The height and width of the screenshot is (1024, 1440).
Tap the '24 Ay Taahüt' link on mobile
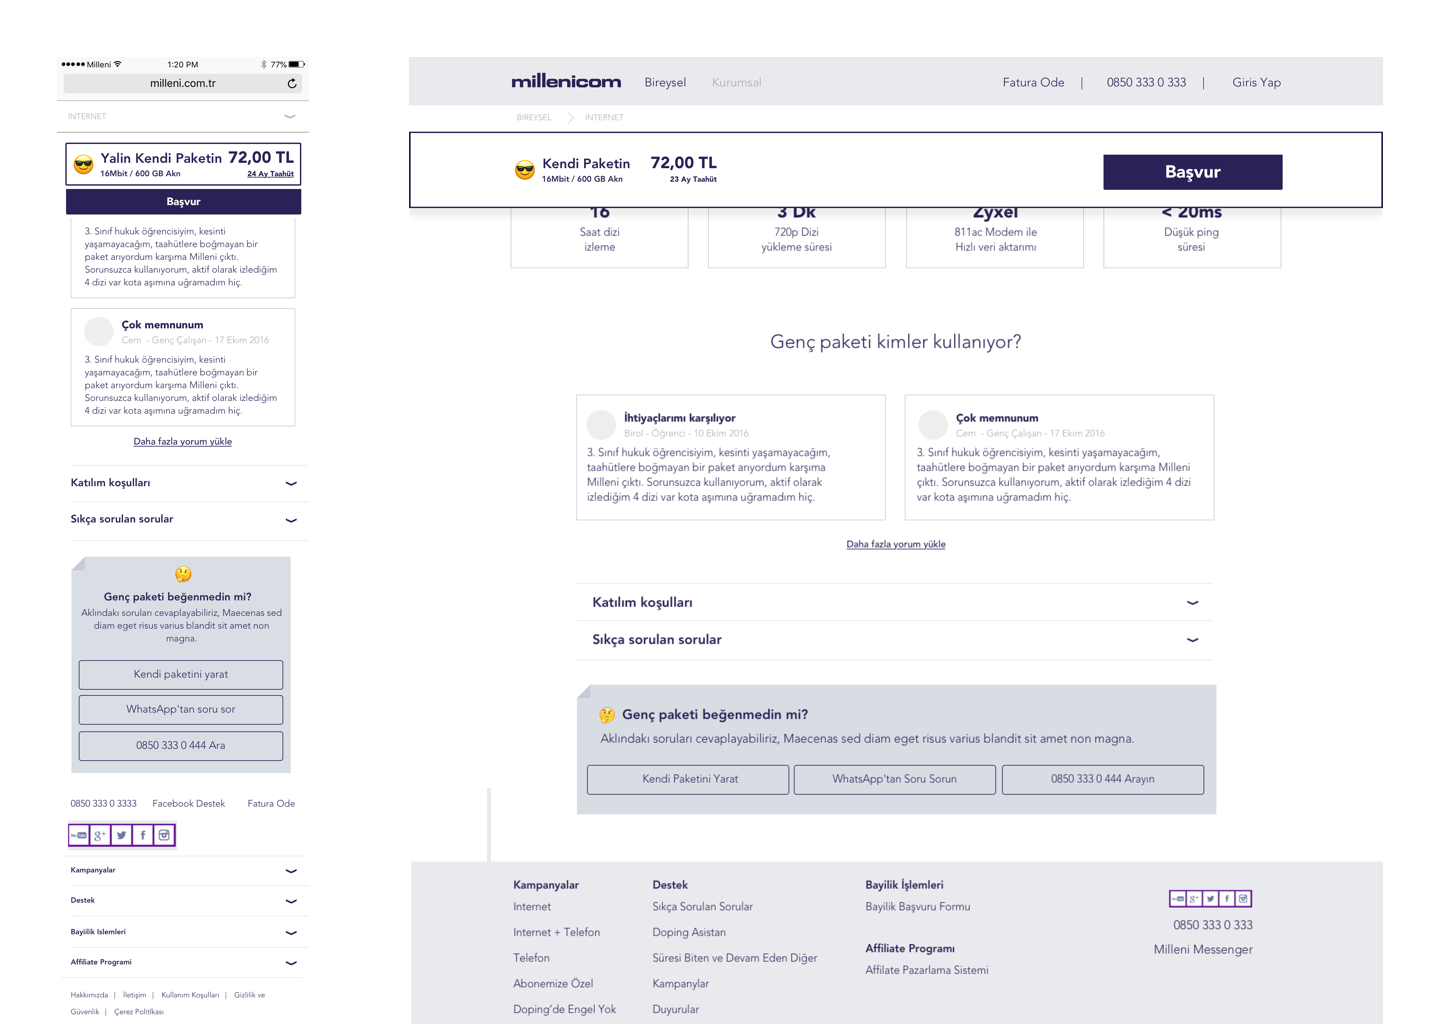pos(271,174)
